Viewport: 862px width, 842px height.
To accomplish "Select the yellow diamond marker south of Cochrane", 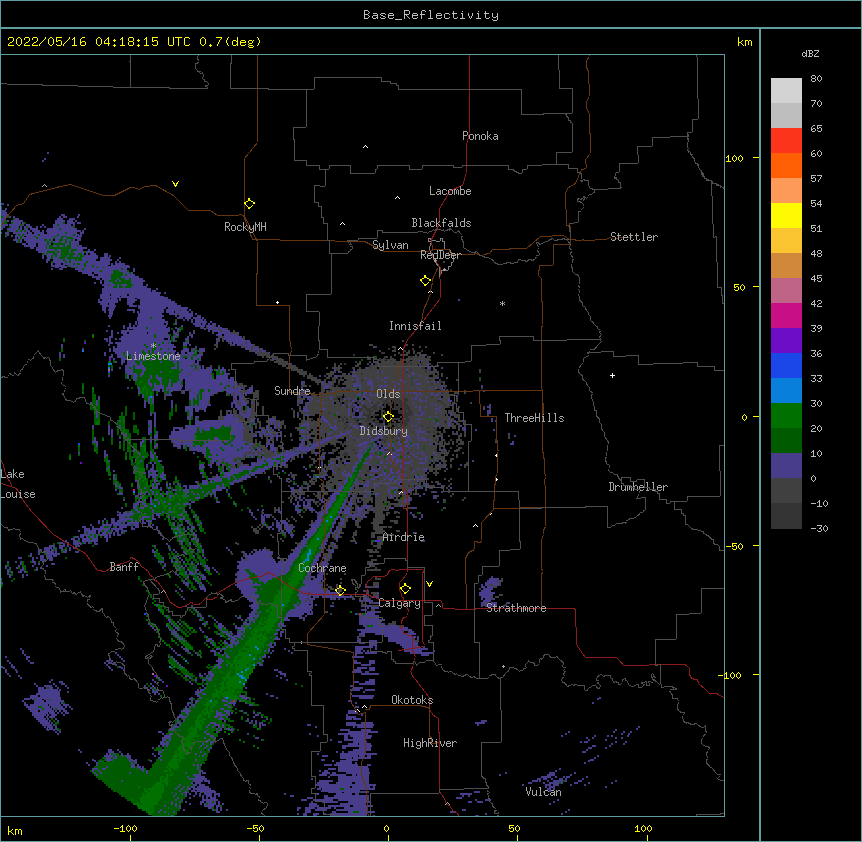I will [340, 591].
